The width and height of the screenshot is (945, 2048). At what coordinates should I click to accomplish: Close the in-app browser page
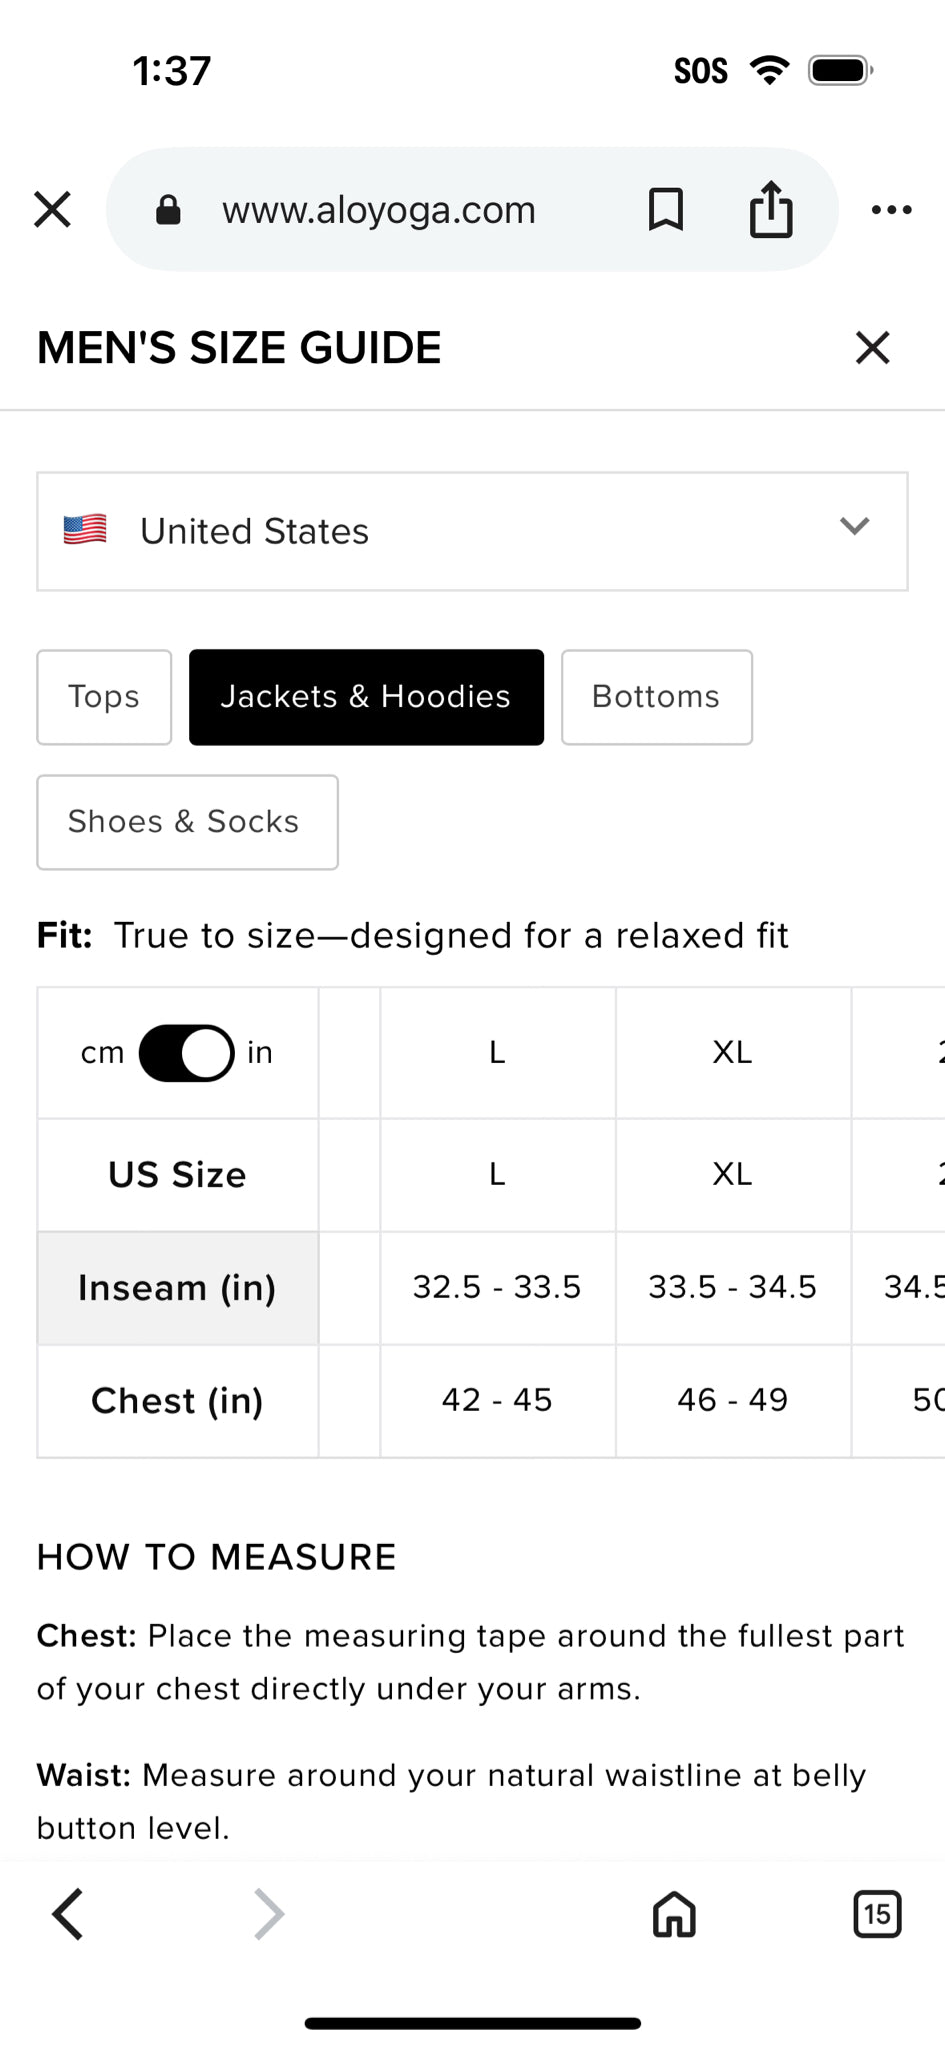[x=52, y=210]
